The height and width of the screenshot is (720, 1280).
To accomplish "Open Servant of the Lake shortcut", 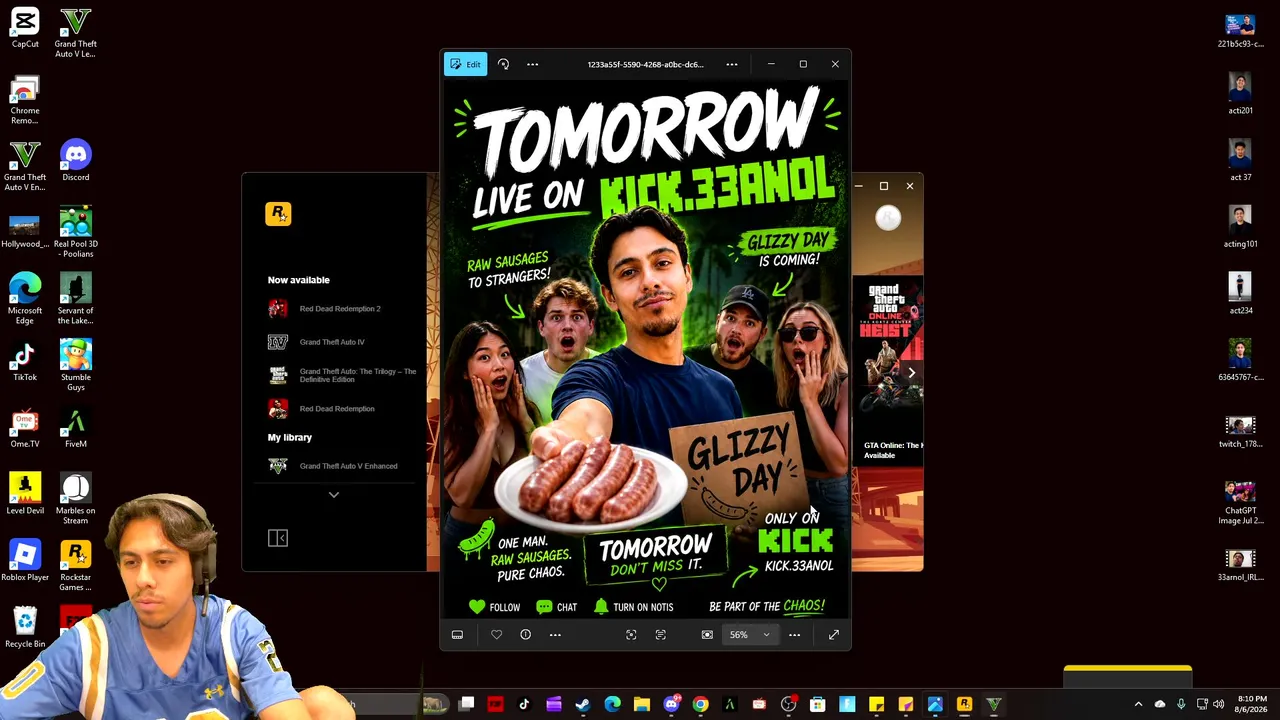I will pos(76,300).
